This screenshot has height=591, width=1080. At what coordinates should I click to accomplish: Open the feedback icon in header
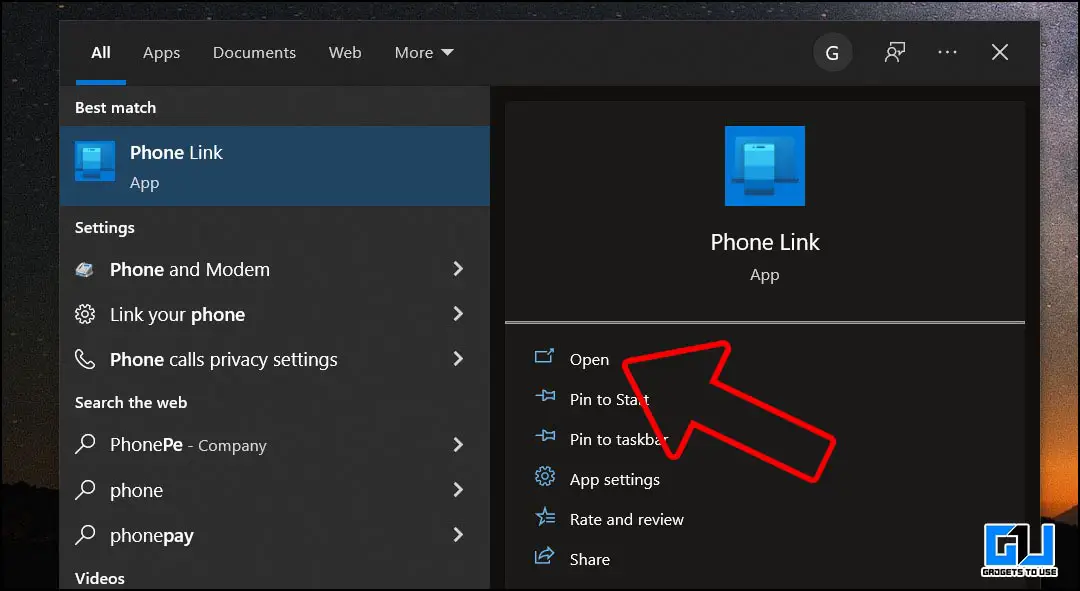tap(894, 52)
